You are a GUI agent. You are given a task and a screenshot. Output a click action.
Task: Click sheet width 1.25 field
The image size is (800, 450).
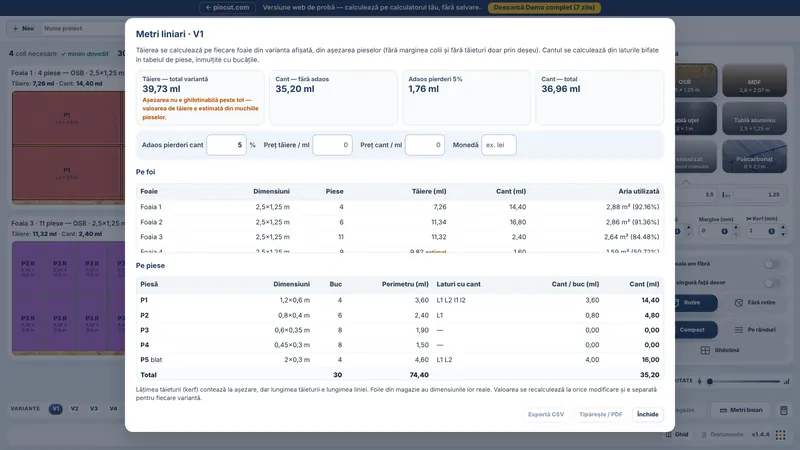click(759, 194)
